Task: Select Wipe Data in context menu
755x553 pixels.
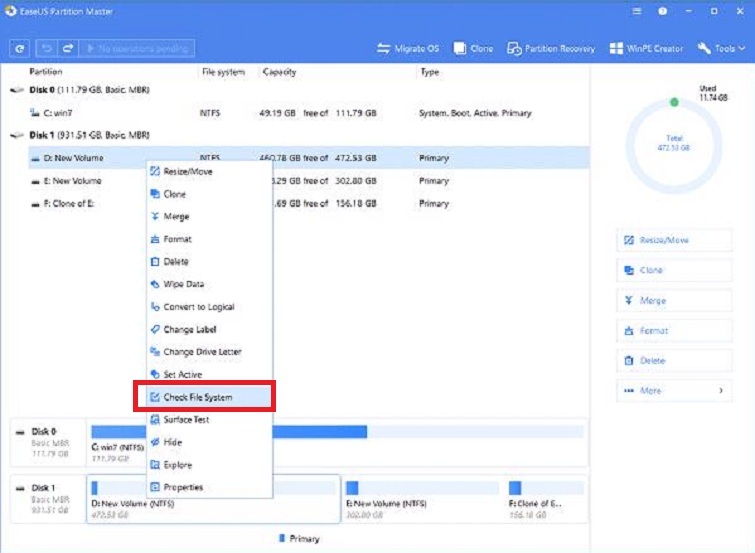Action: click(183, 284)
